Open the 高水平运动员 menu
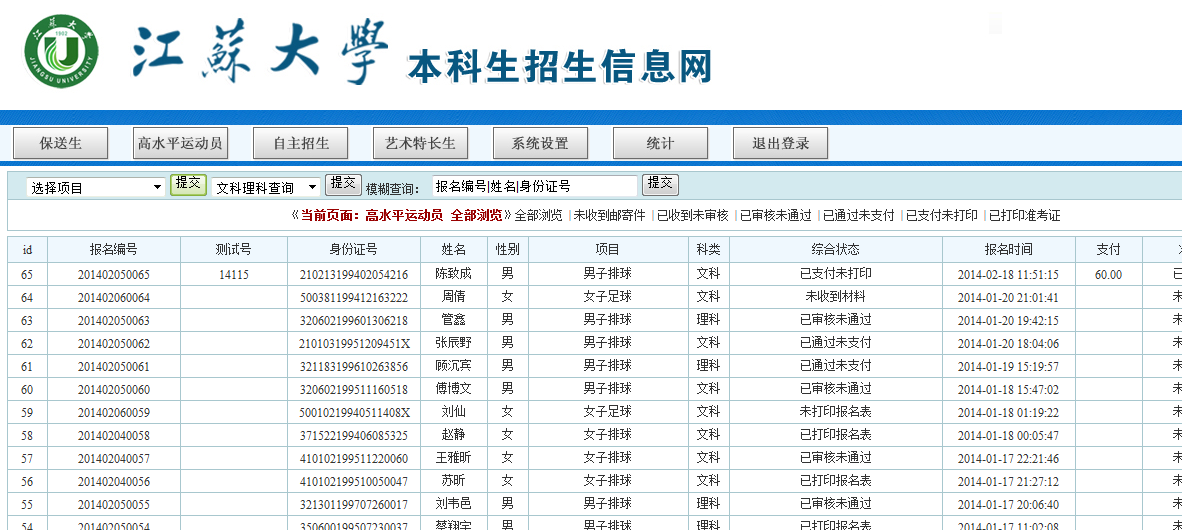Screen dimensions: 1182x530 click(181, 143)
